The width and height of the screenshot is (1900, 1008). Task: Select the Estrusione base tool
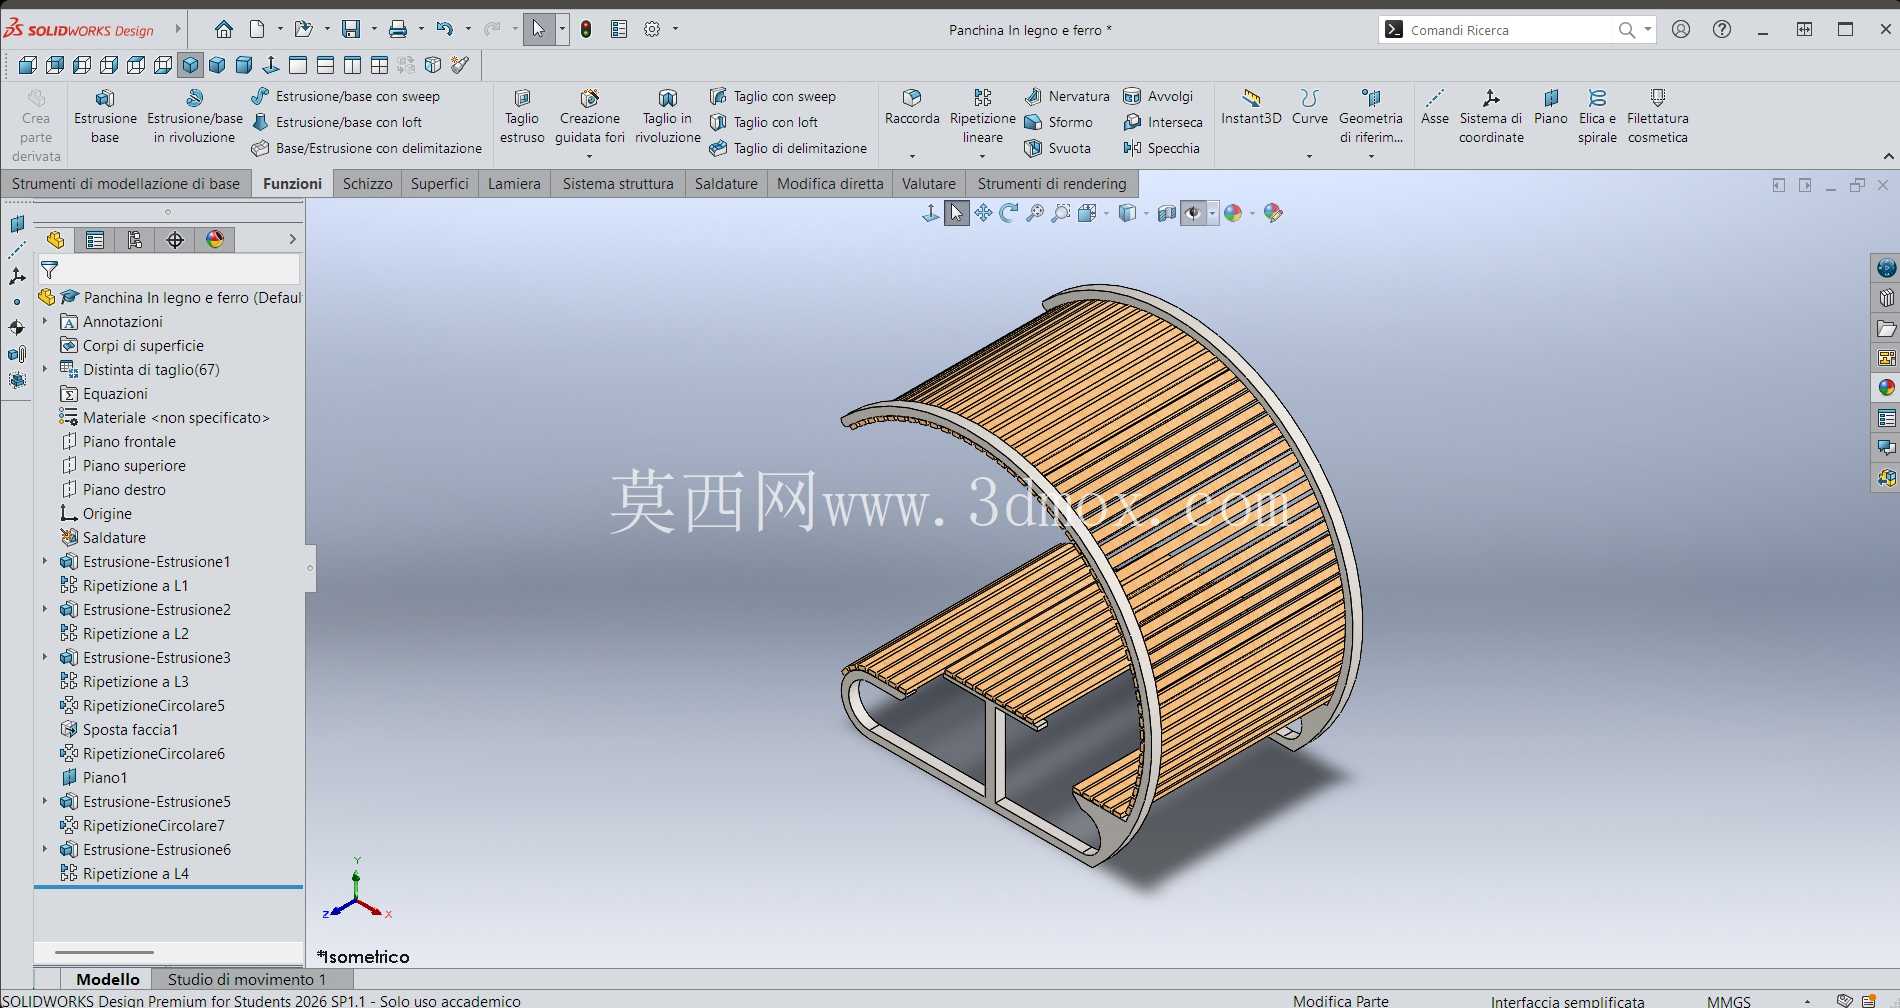pyautogui.click(x=105, y=117)
